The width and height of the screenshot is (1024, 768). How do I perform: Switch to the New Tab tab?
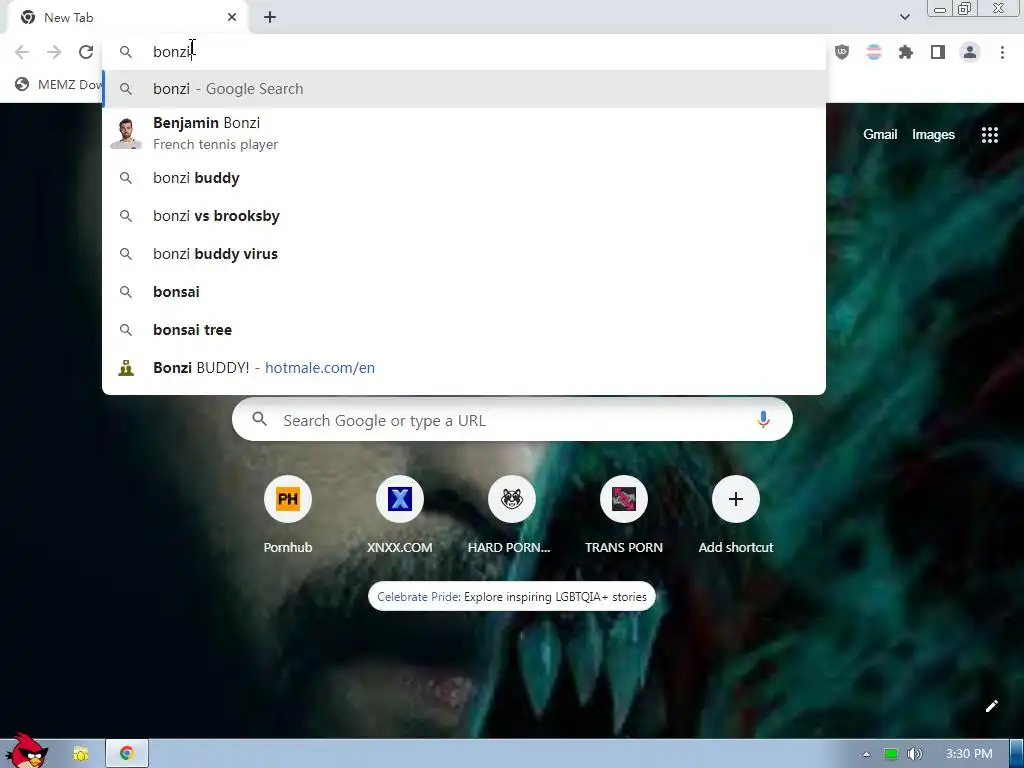tap(127, 18)
